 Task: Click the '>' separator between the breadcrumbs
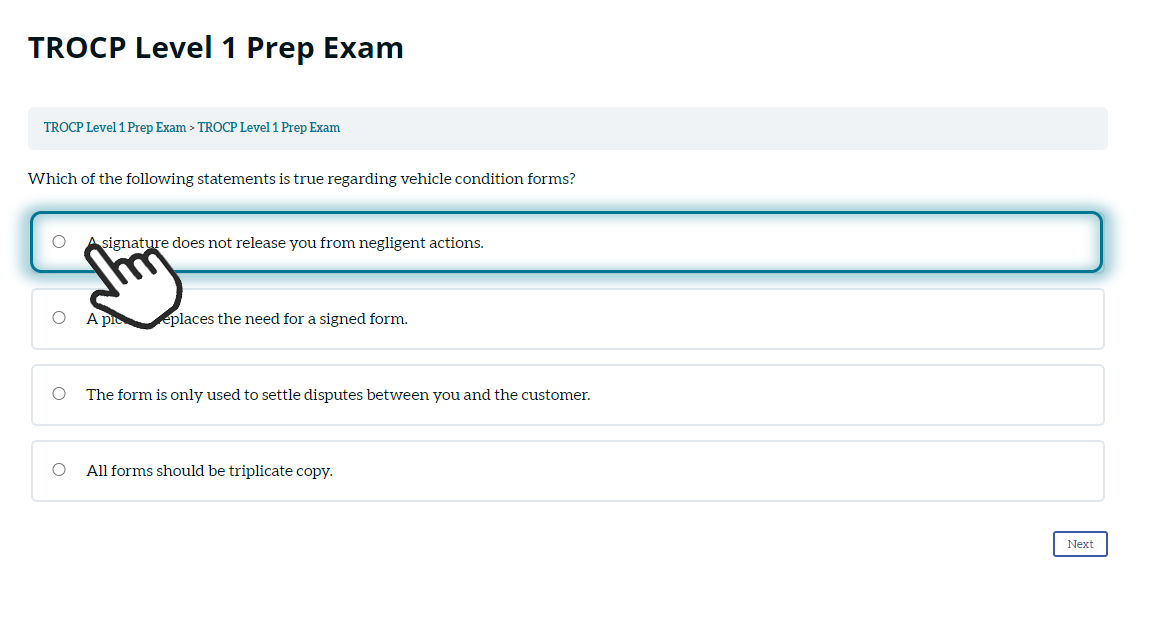pyautogui.click(x=192, y=128)
